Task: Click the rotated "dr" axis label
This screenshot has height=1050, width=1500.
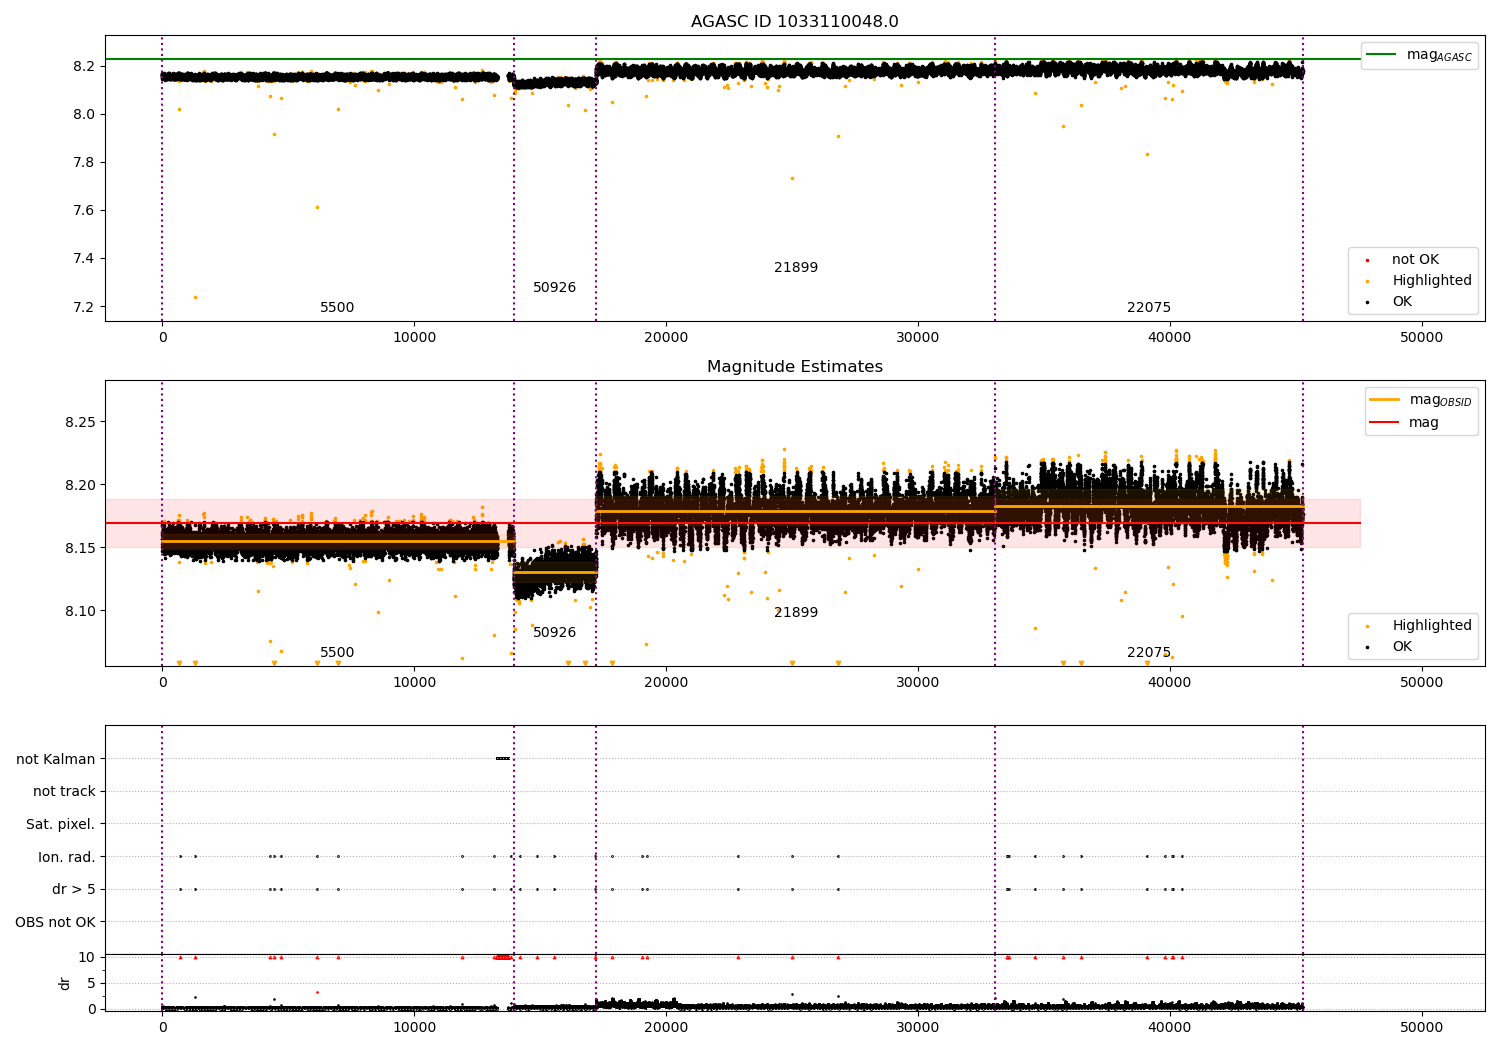Action: click(x=65, y=983)
